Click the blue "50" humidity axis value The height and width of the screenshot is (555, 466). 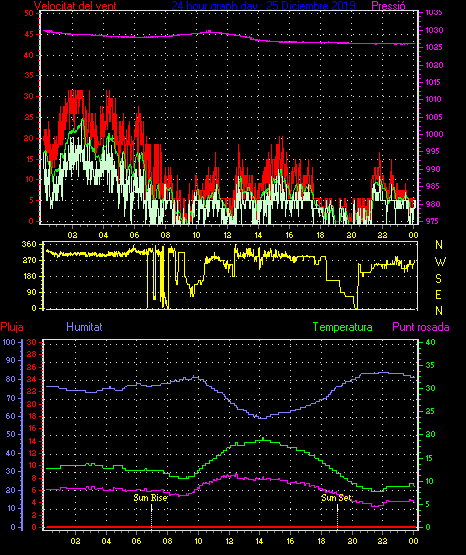coord(11,435)
